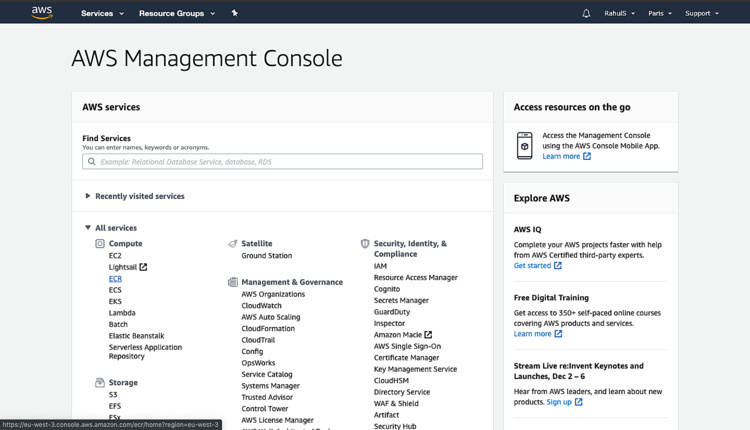This screenshot has height=430, width=750.
Task: Click external link icon beside Lightsail
Action: click(x=143, y=267)
